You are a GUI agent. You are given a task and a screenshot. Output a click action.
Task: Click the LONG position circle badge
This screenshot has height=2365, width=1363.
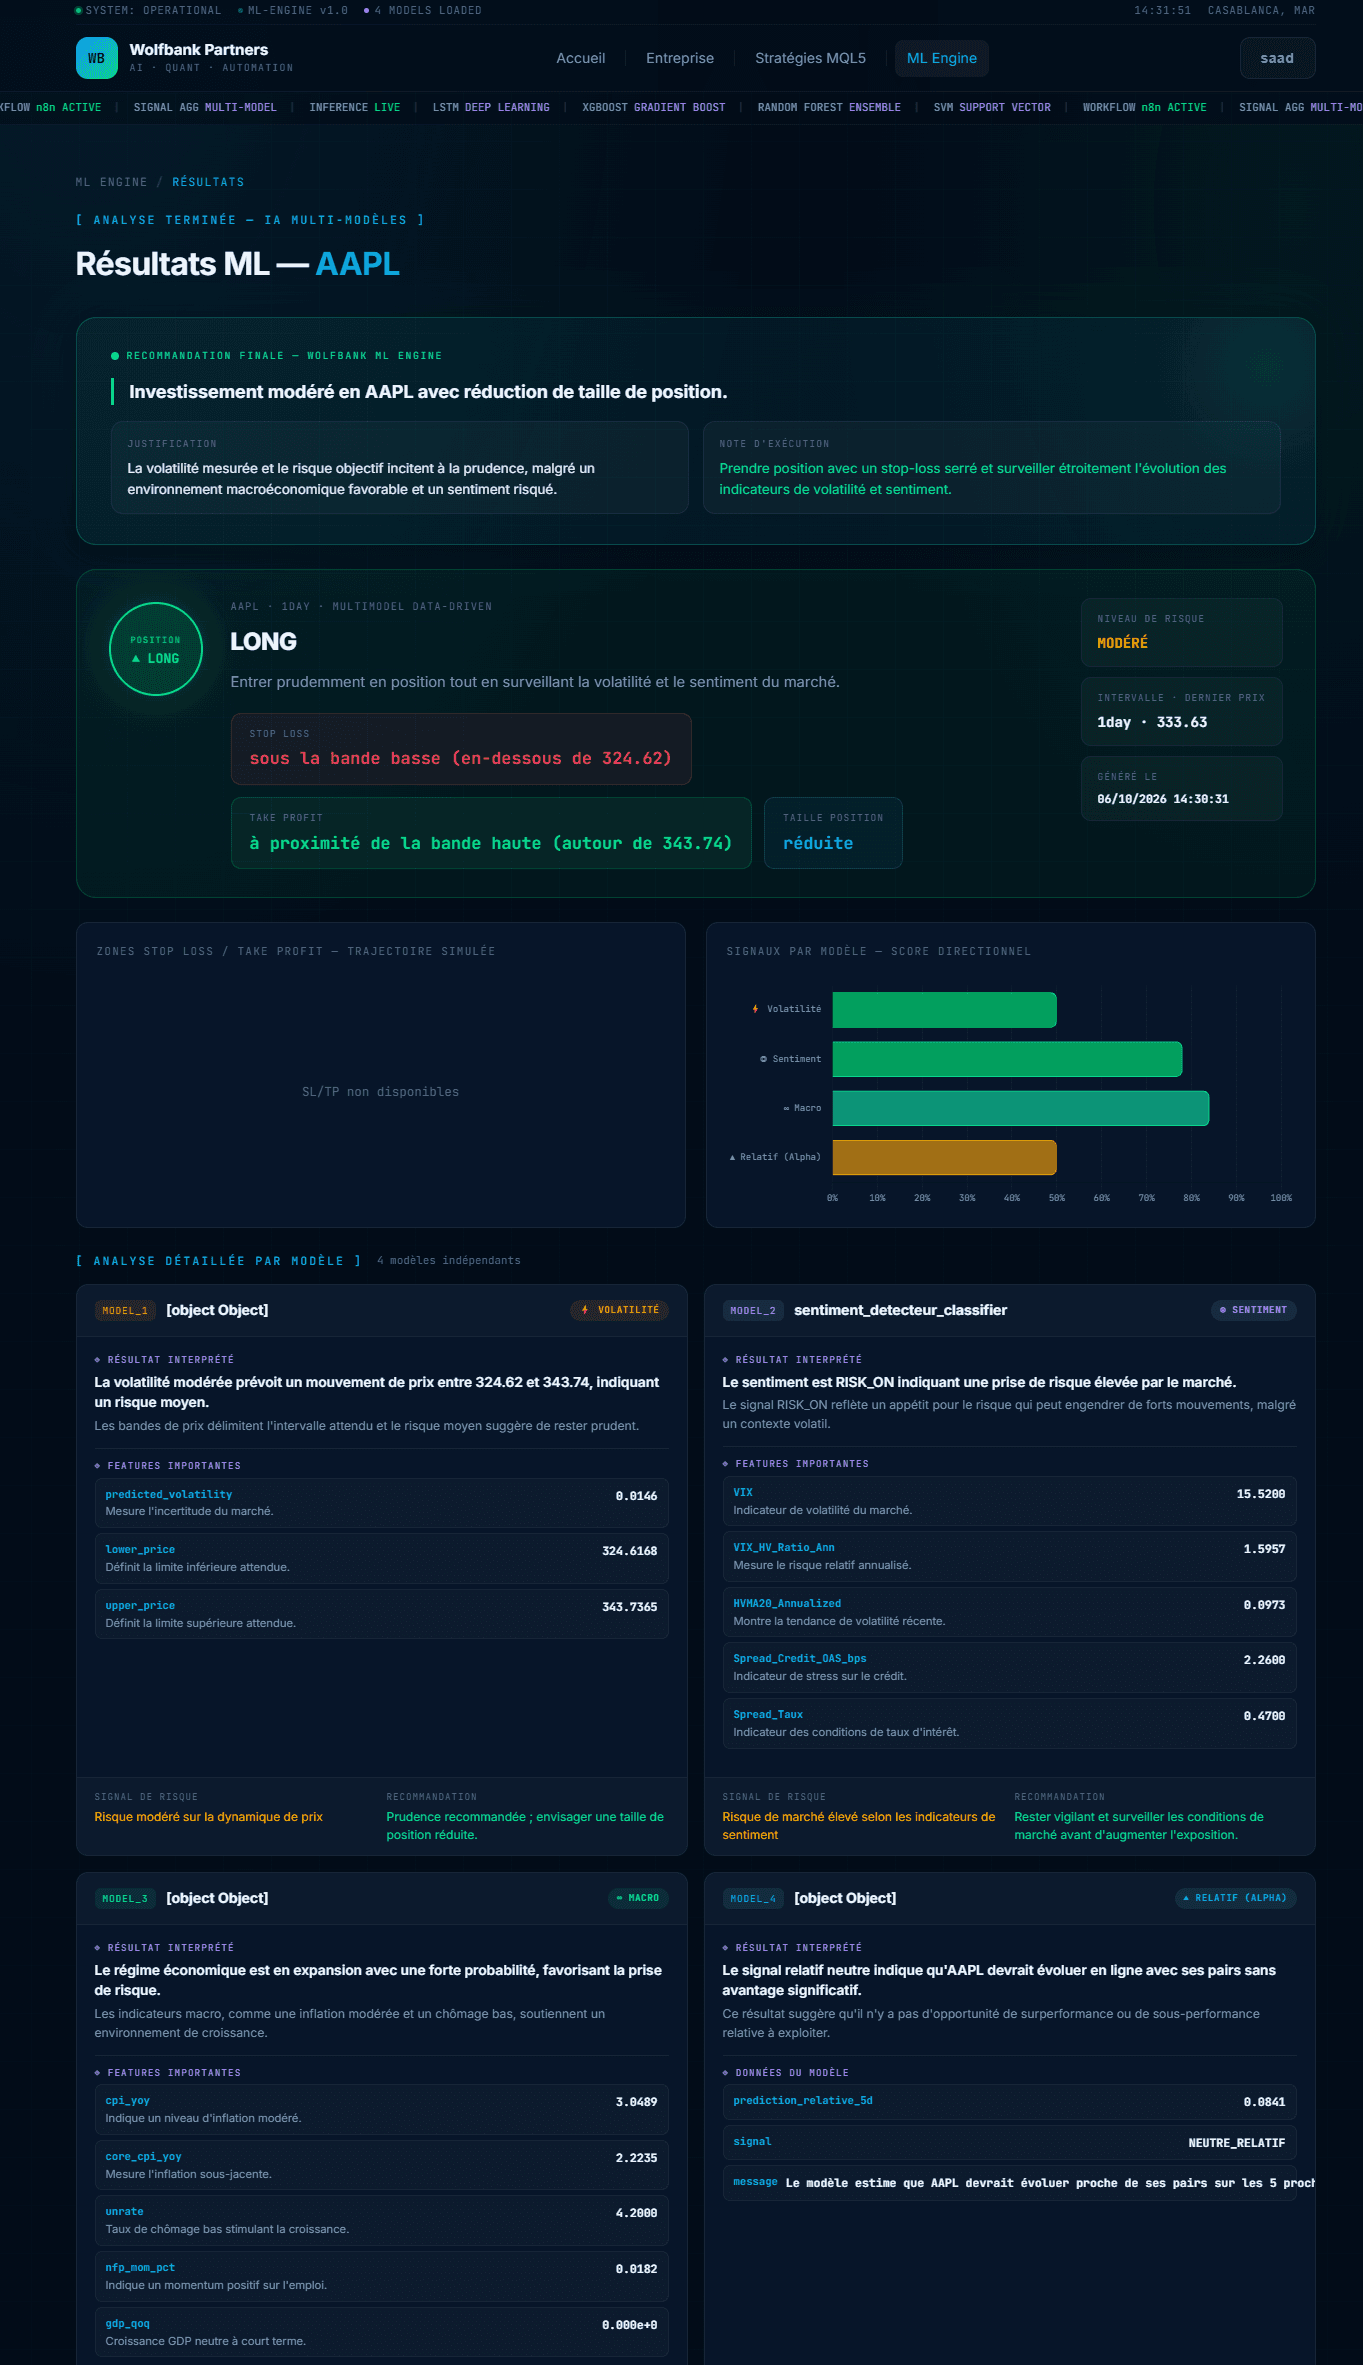[156, 649]
